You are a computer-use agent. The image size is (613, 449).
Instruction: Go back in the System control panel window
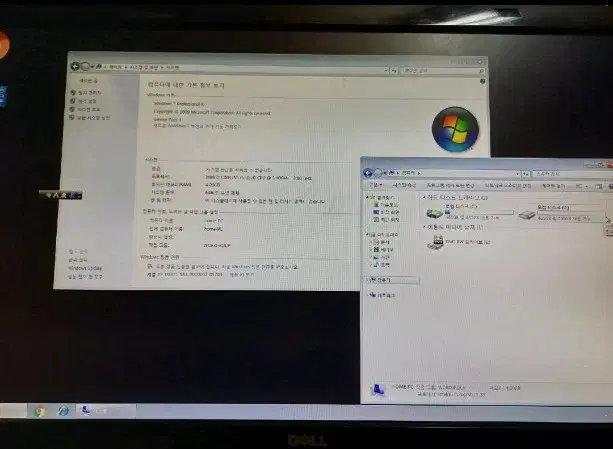(75, 66)
